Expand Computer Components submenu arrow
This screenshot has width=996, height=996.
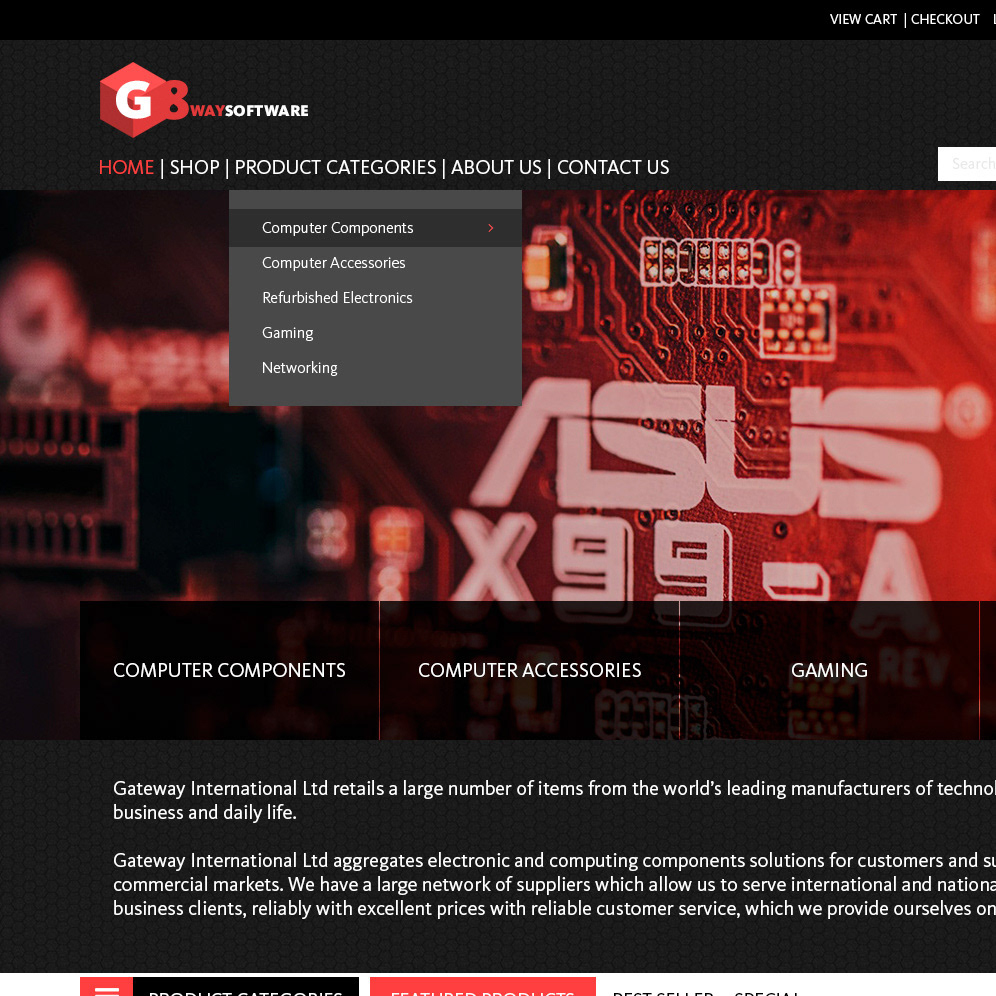[x=490, y=227]
